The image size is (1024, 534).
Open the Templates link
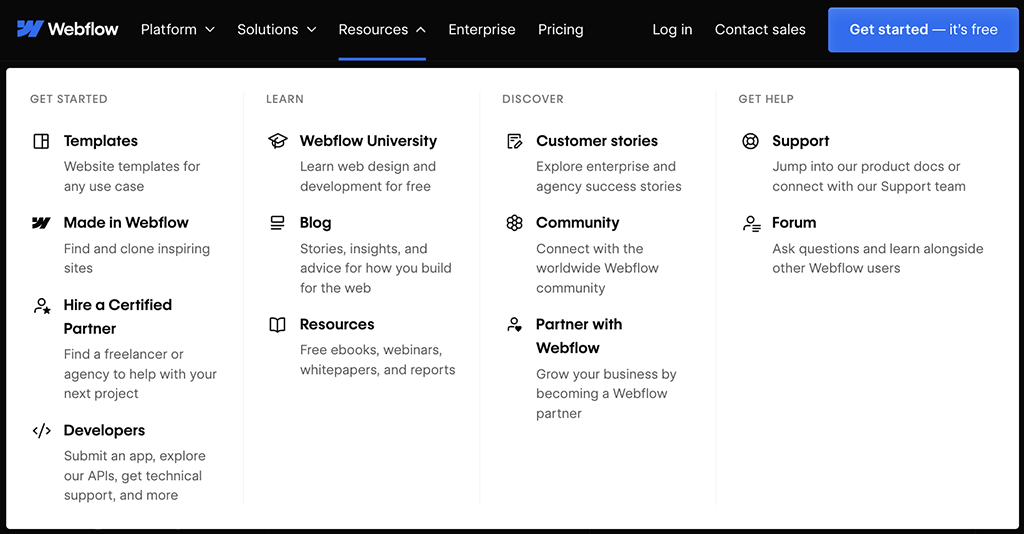click(x=101, y=141)
